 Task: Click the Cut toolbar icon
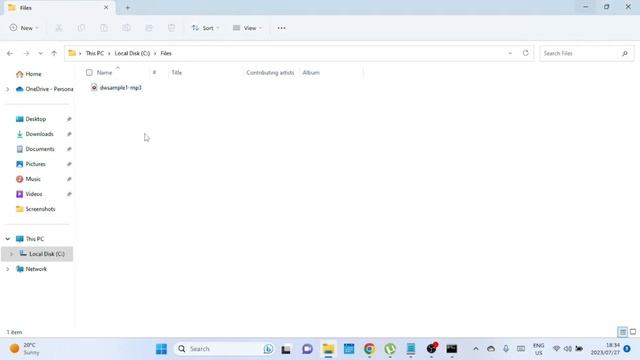[59, 28]
